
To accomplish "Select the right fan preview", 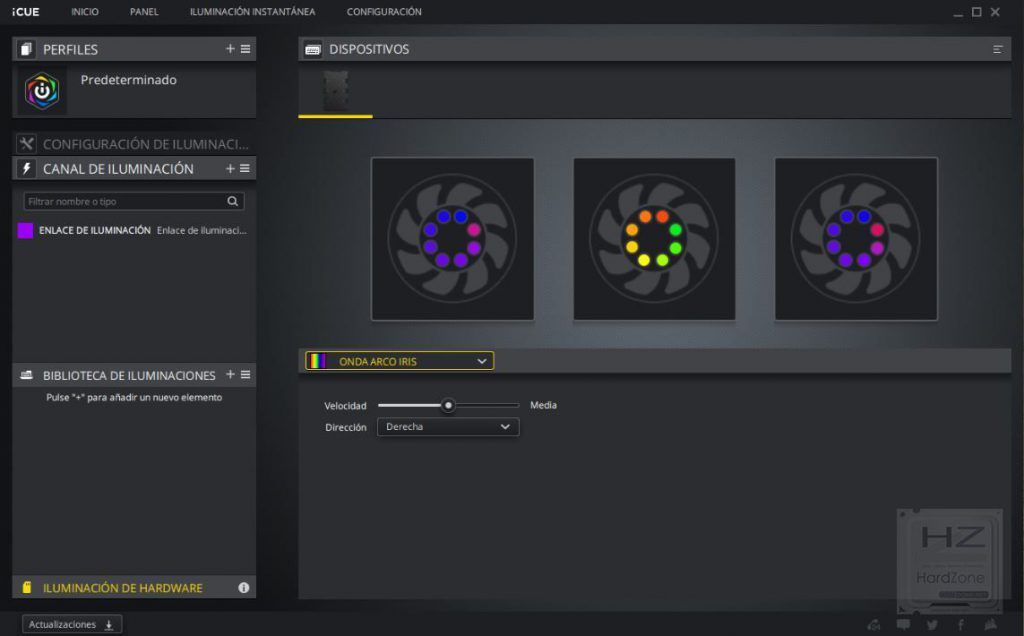I will (x=856, y=239).
